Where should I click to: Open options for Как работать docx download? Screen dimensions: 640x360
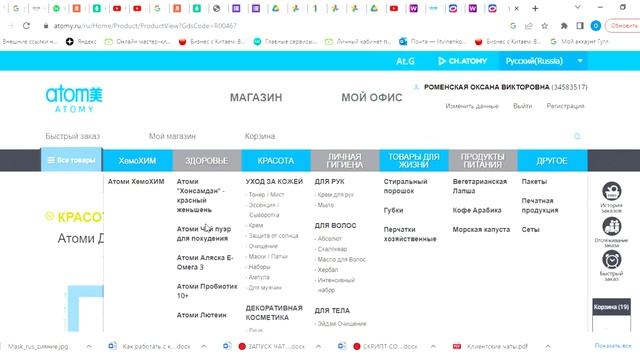[204, 346]
